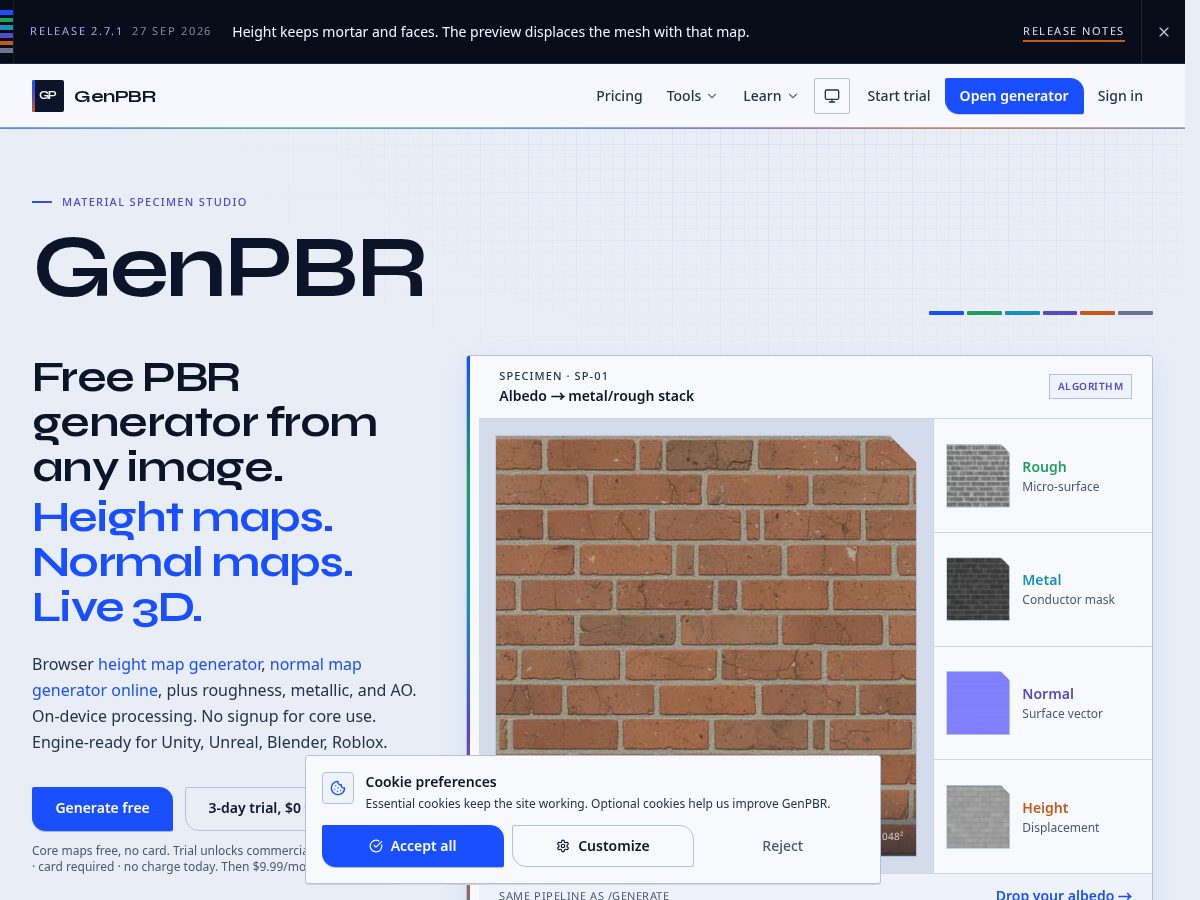1200x900 pixels.
Task: Open the Tools dropdown menu
Action: pyautogui.click(x=692, y=96)
